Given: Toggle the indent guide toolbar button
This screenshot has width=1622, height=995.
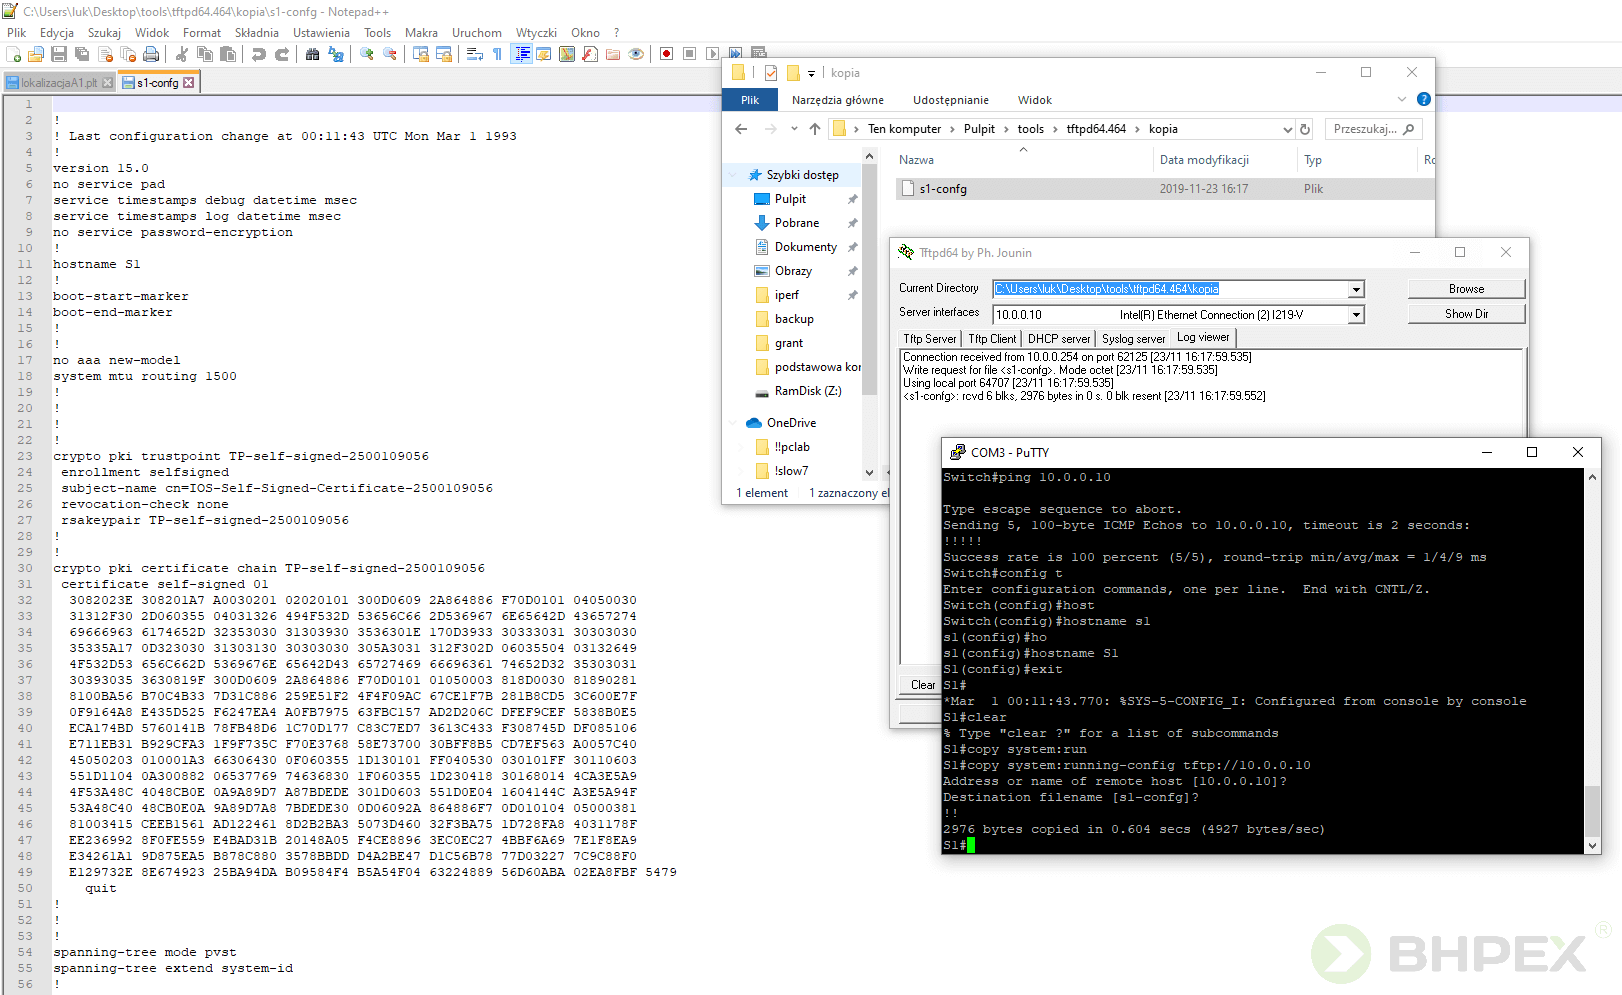Looking at the screenshot, I should (521, 54).
